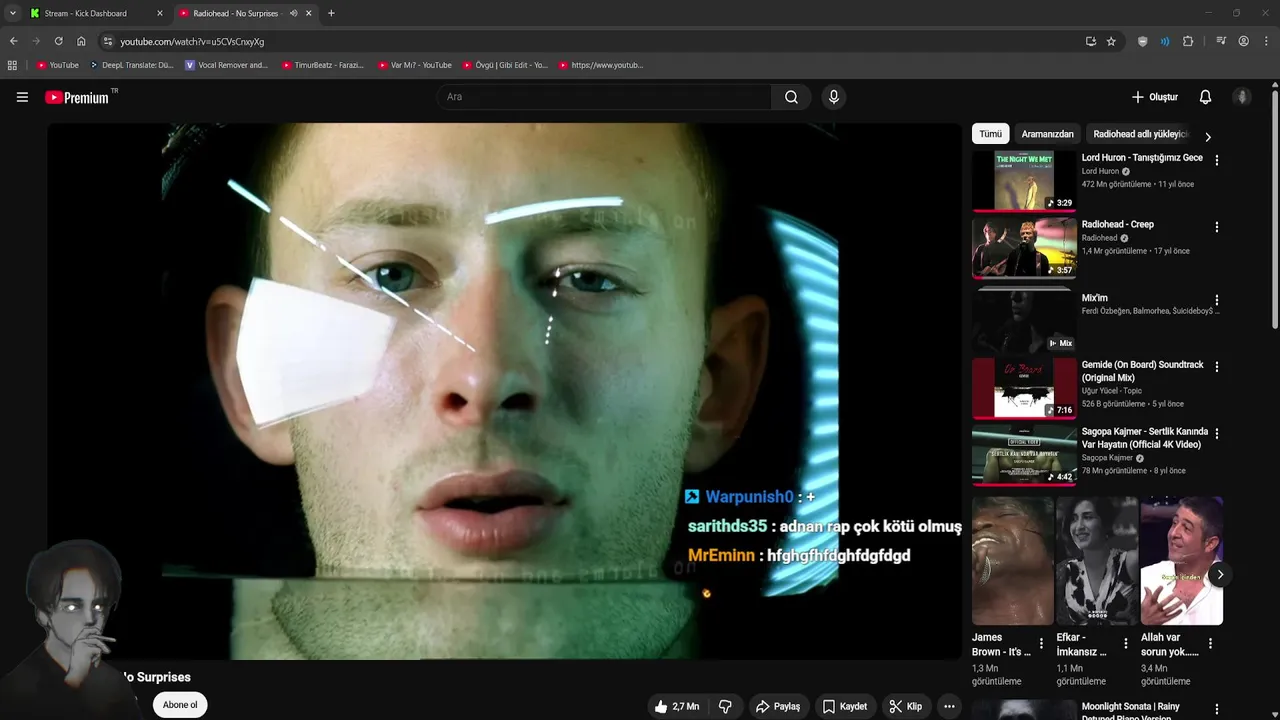Go back in browser history
Image resolution: width=1280 pixels, height=720 pixels.
pyautogui.click(x=13, y=41)
